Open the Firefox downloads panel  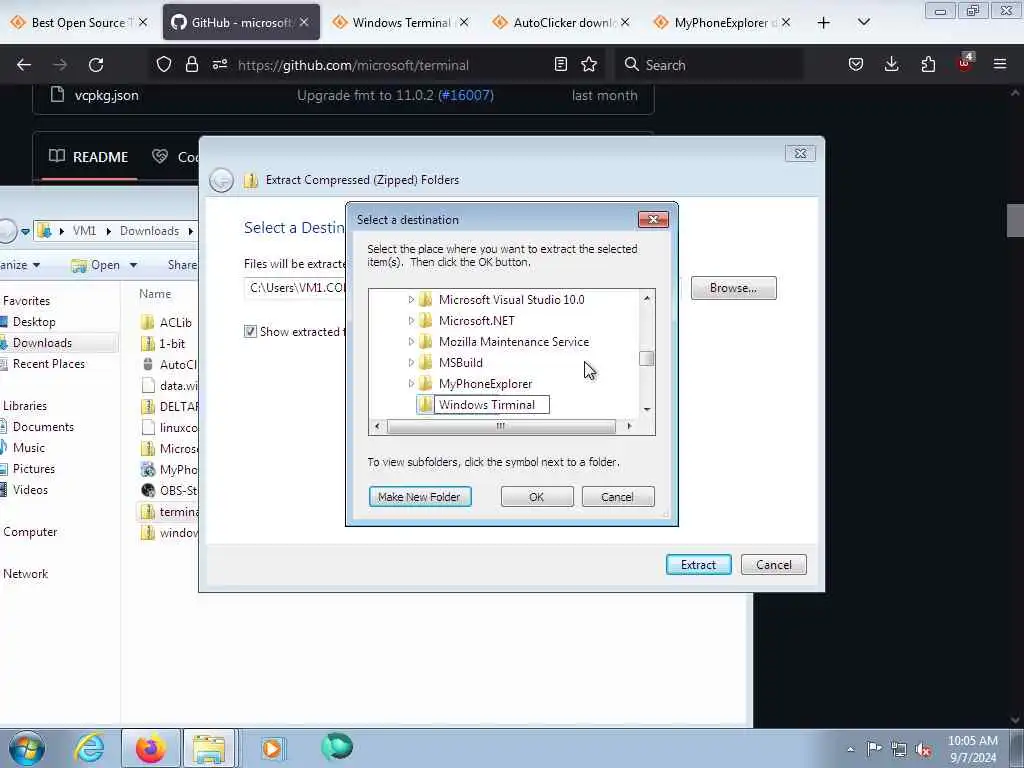[x=891, y=65]
